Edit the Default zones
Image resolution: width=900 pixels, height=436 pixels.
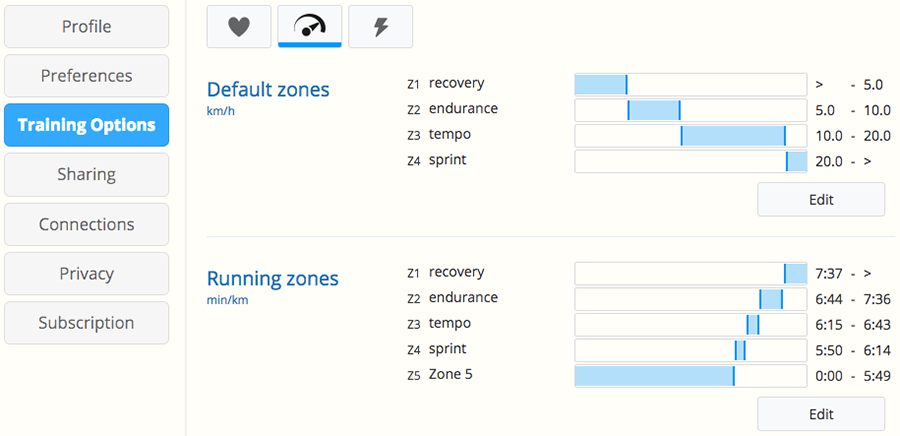click(x=821, y=200)
